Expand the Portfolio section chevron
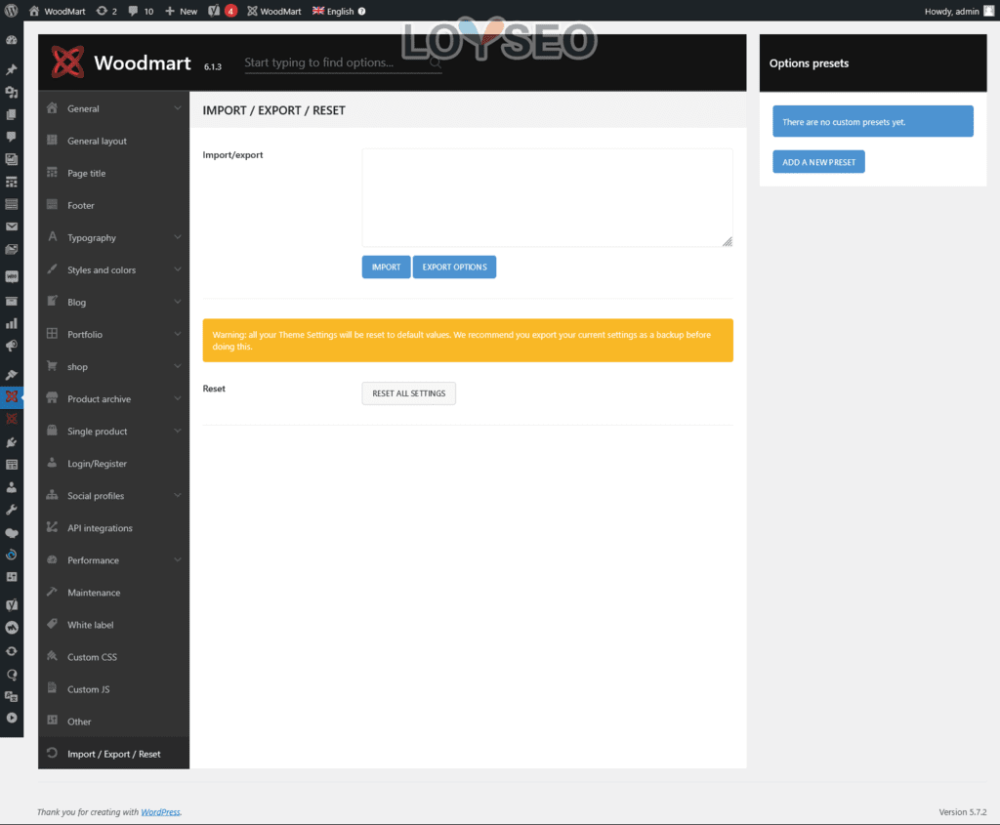The height and width of the screenshot is (825, 1000). (x=177, y=334)
